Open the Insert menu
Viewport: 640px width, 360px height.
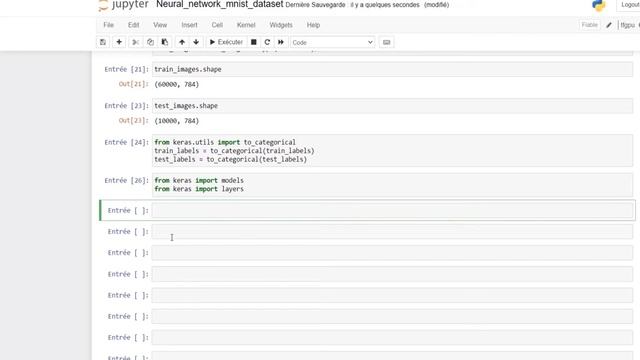click(189, 25)
